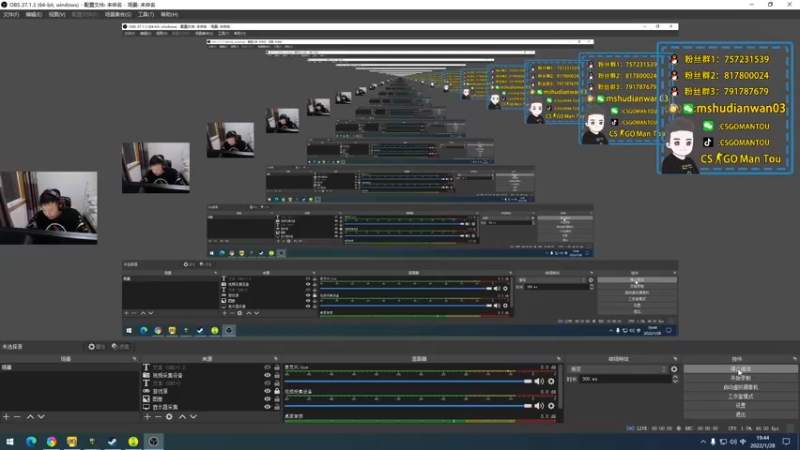Open 滤镜 filters for selected source
Image resolution: width=800 pixels, height=450 pixels.
click(x=120, y=347)
